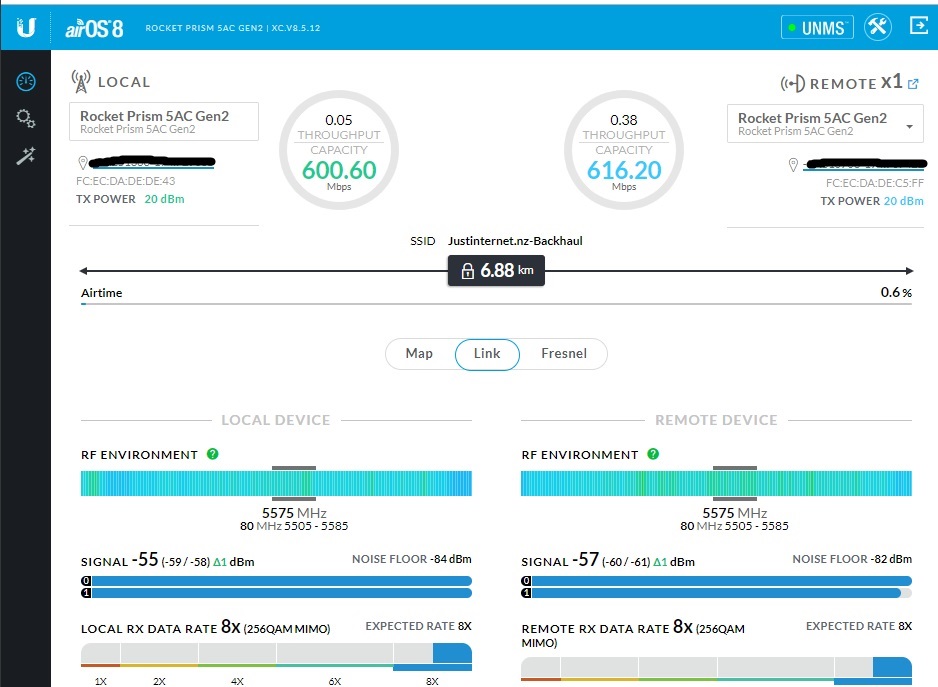Click the UNMS status button

pos(817,28)
